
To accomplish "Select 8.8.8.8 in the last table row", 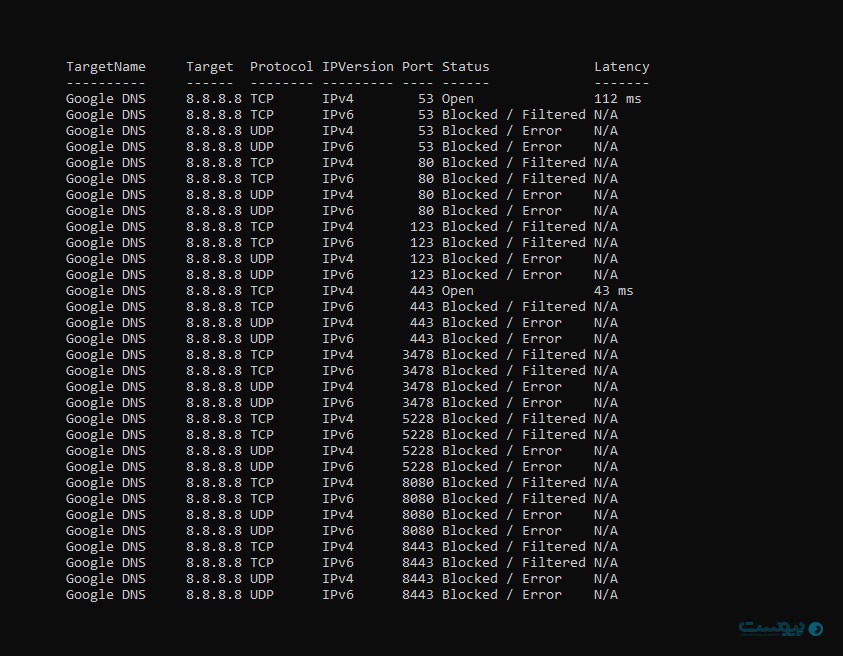I will point(213,595).
